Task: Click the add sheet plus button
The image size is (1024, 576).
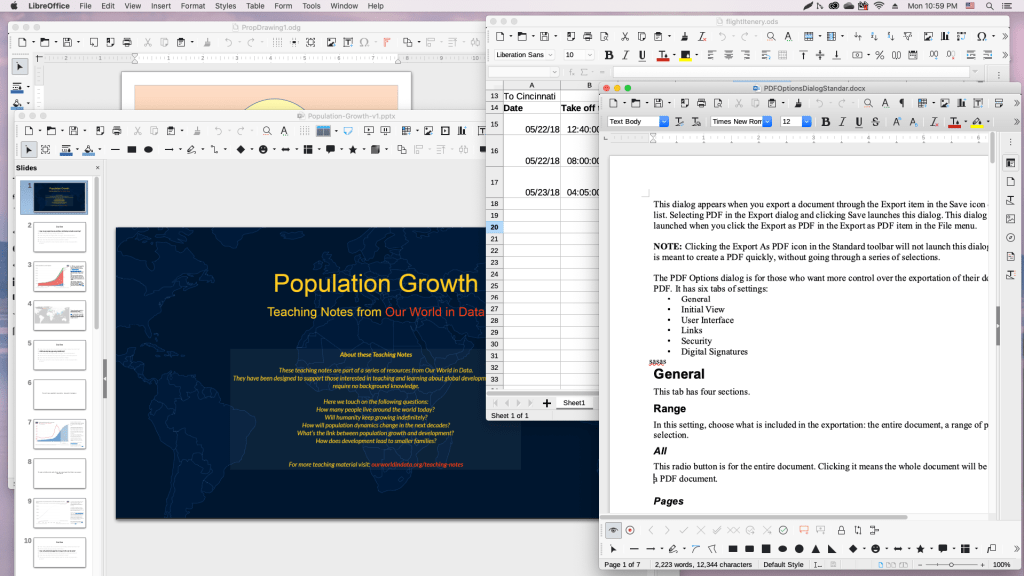Action: tap(546, 403)
